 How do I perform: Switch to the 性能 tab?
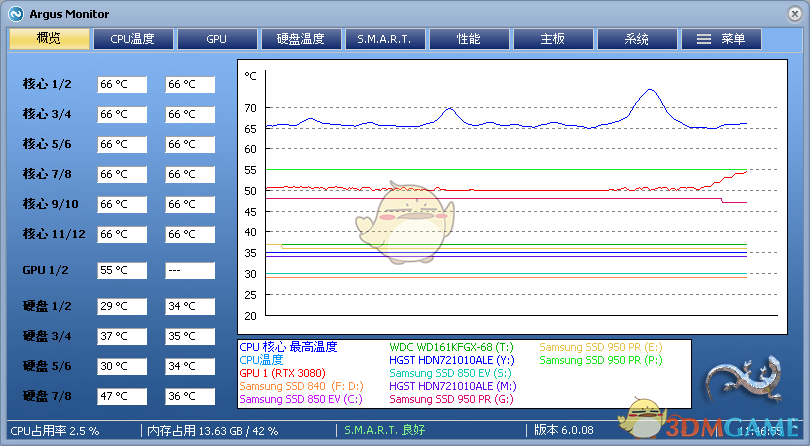[469, 39]
